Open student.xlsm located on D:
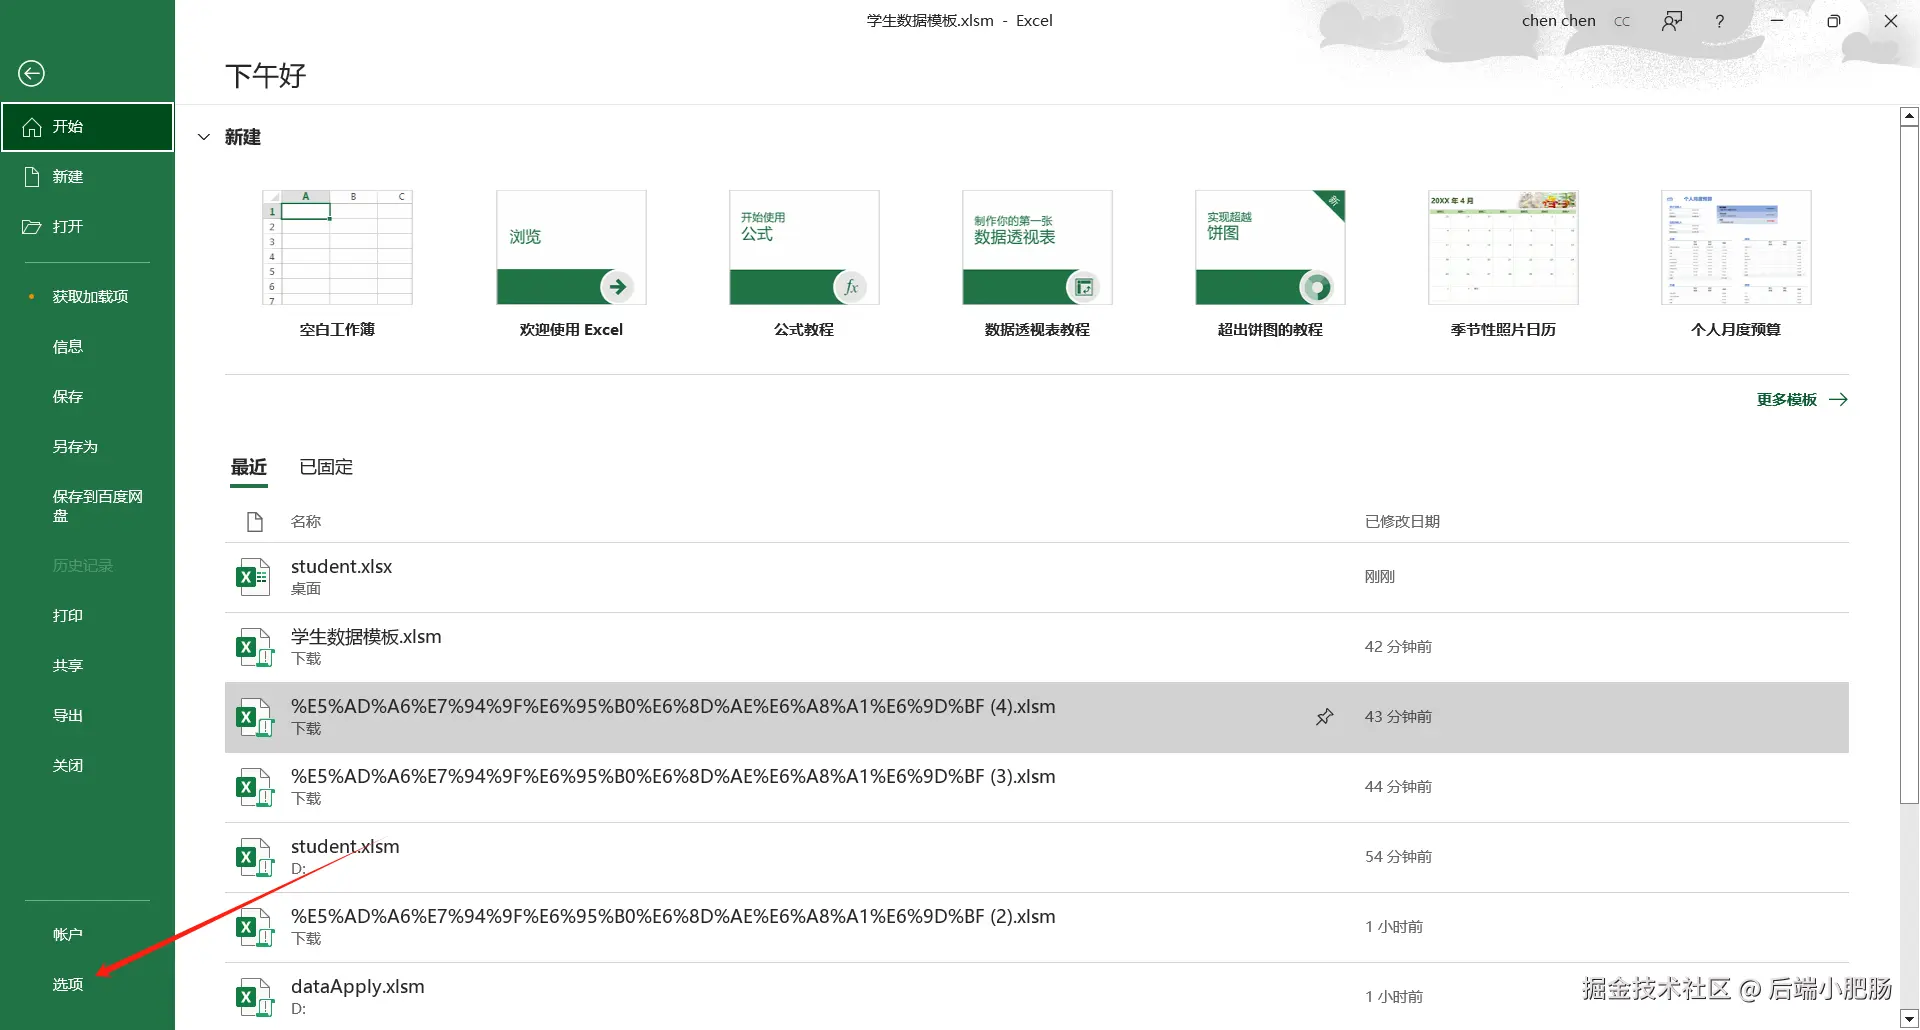The height and width of the screenshot is (1030, 1920). click(x=1037, y=858)
